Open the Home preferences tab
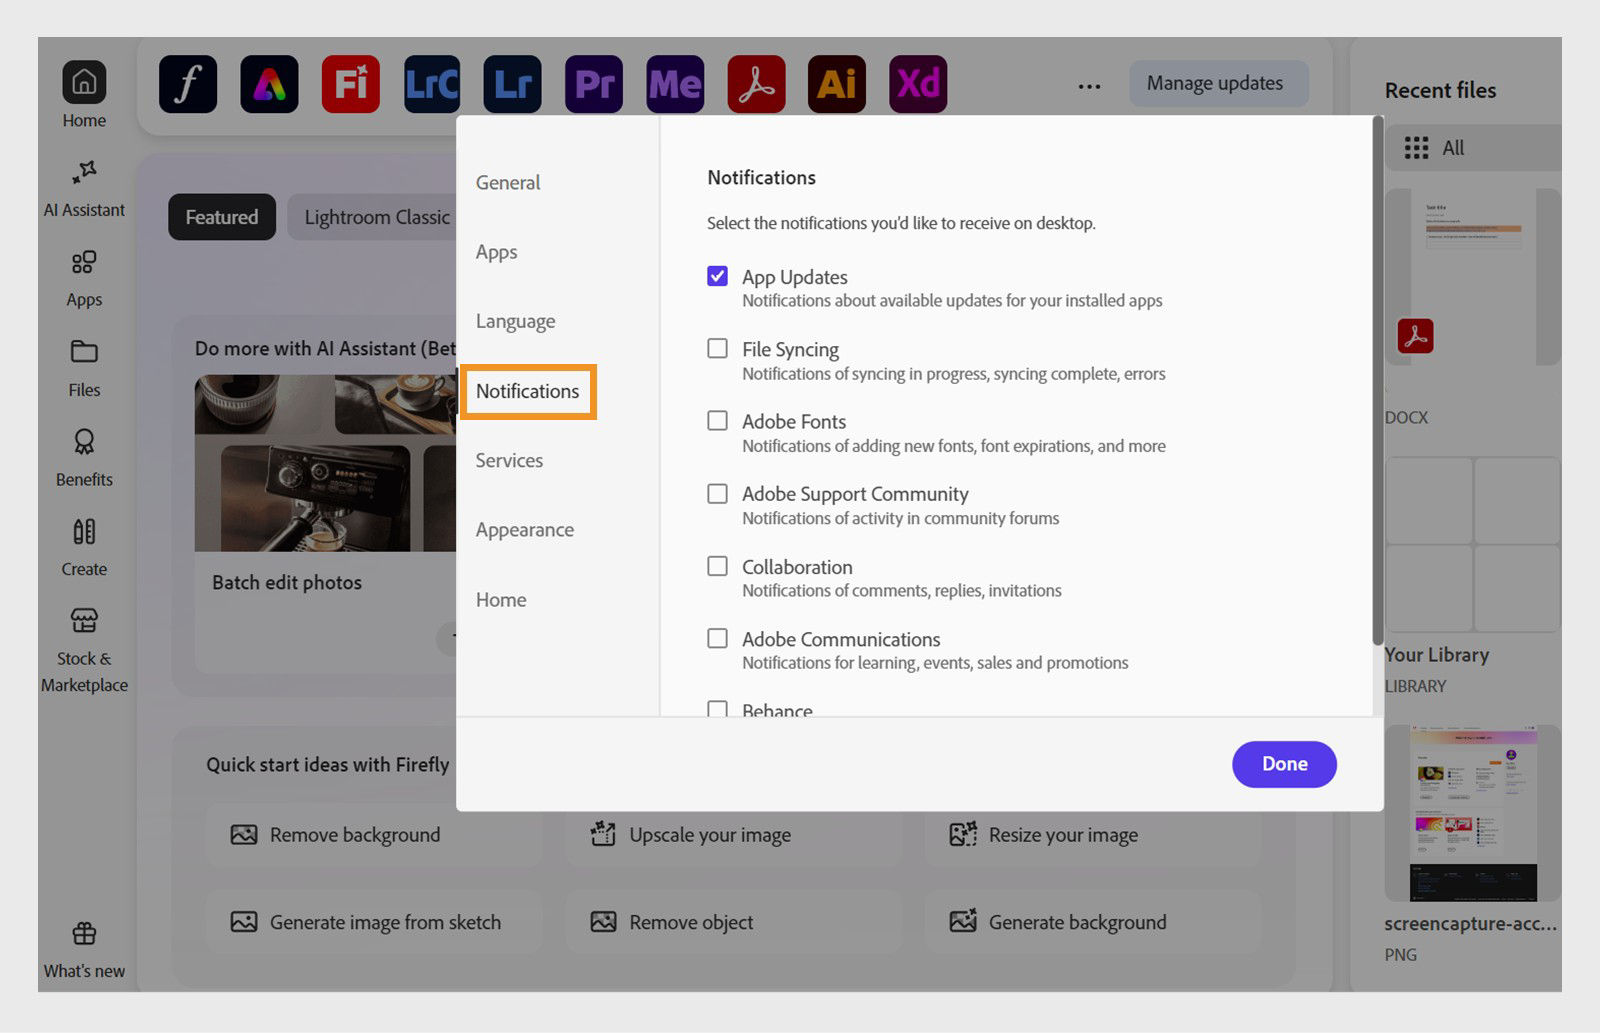Image resolution: width=1600 pixels, height=1033 pixels. (501, 600)
